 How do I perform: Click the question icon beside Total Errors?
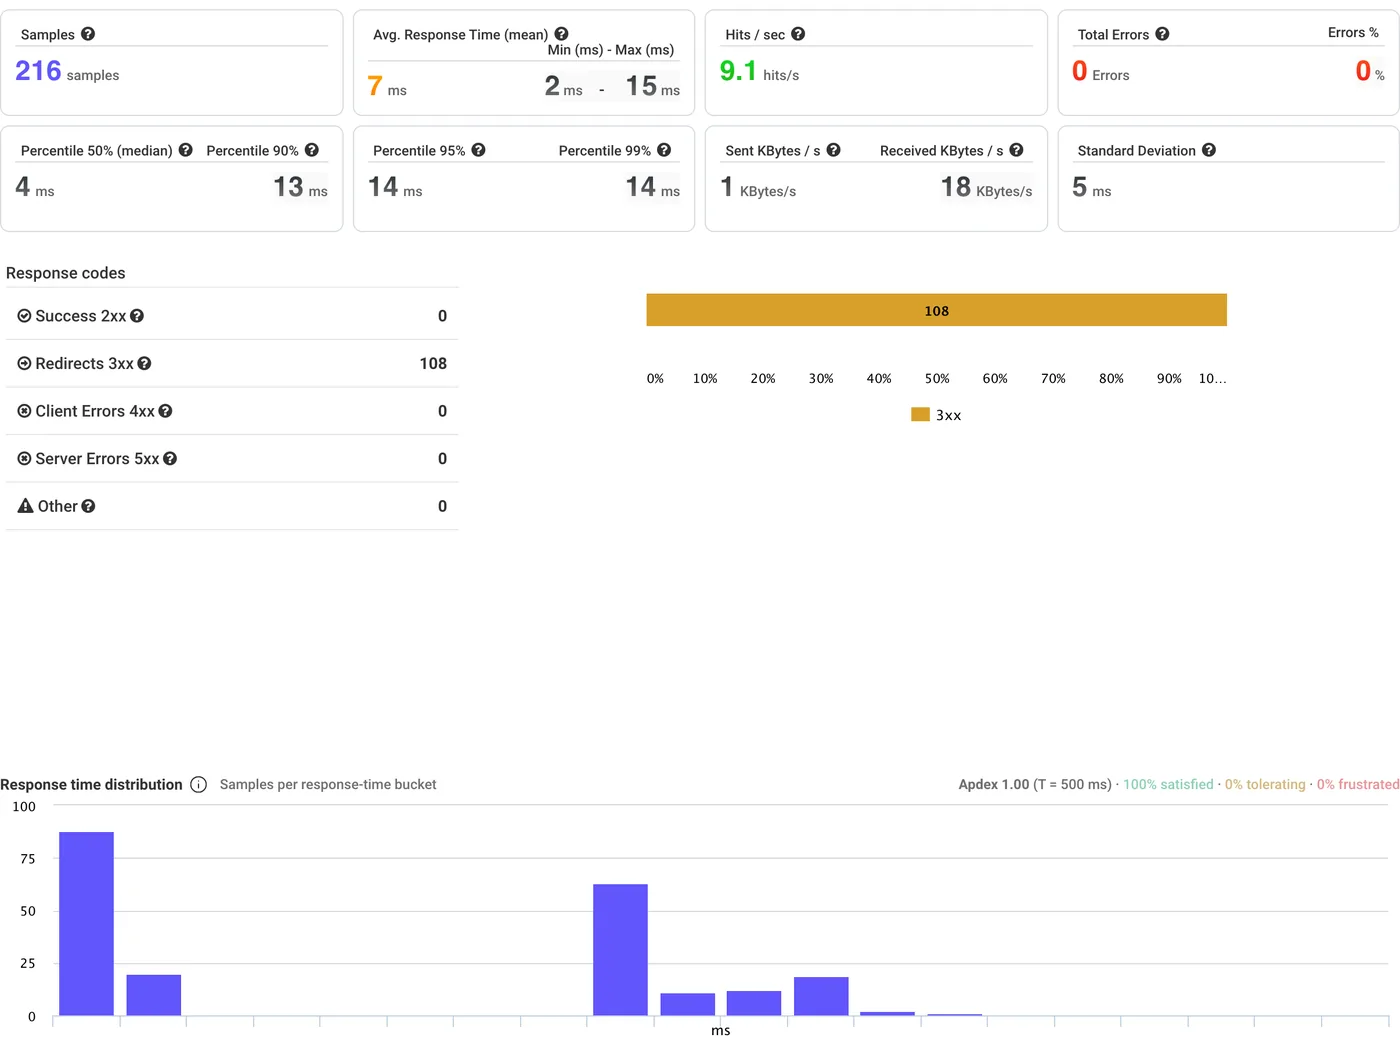point(1162,34)
